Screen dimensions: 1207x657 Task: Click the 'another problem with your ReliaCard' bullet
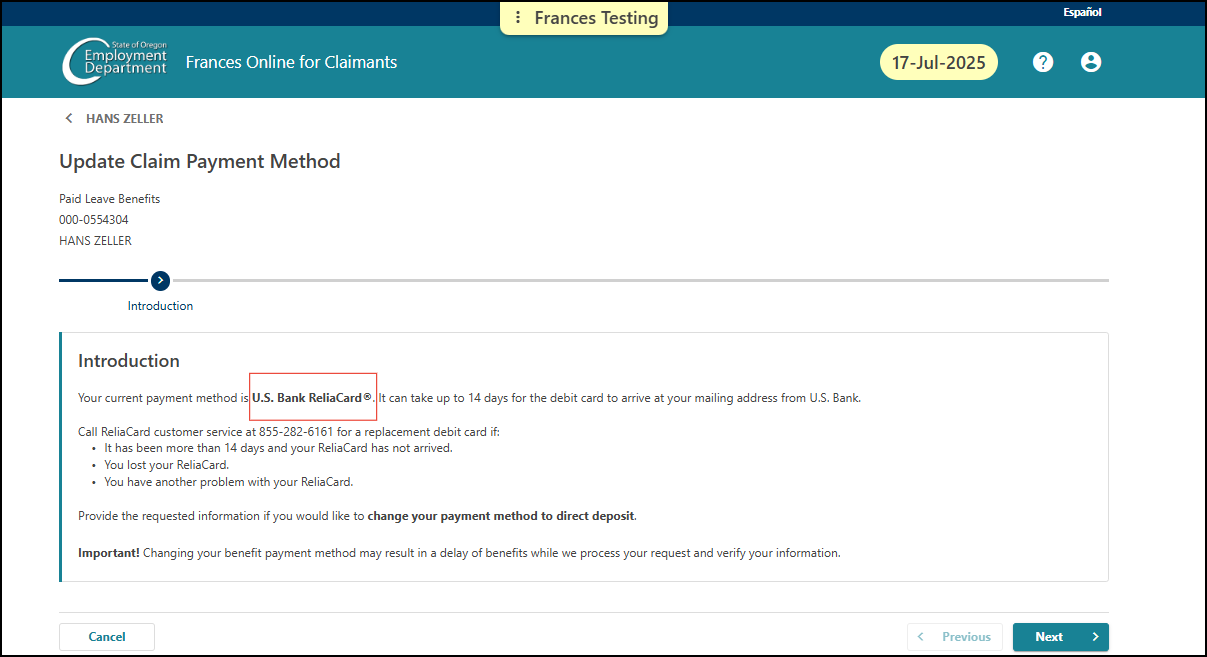point(229,482)
